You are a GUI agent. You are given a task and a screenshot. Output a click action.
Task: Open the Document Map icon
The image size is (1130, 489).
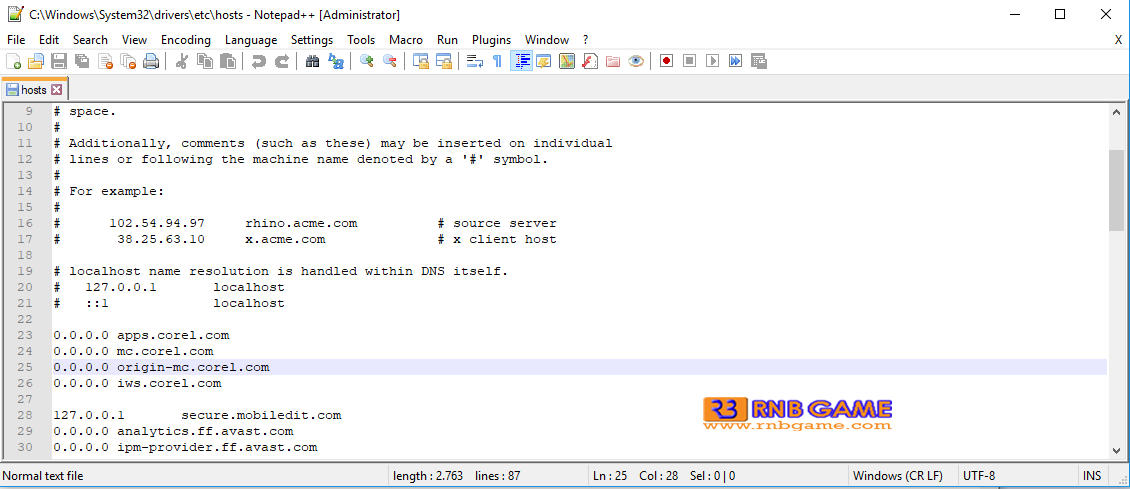[567, 61]
